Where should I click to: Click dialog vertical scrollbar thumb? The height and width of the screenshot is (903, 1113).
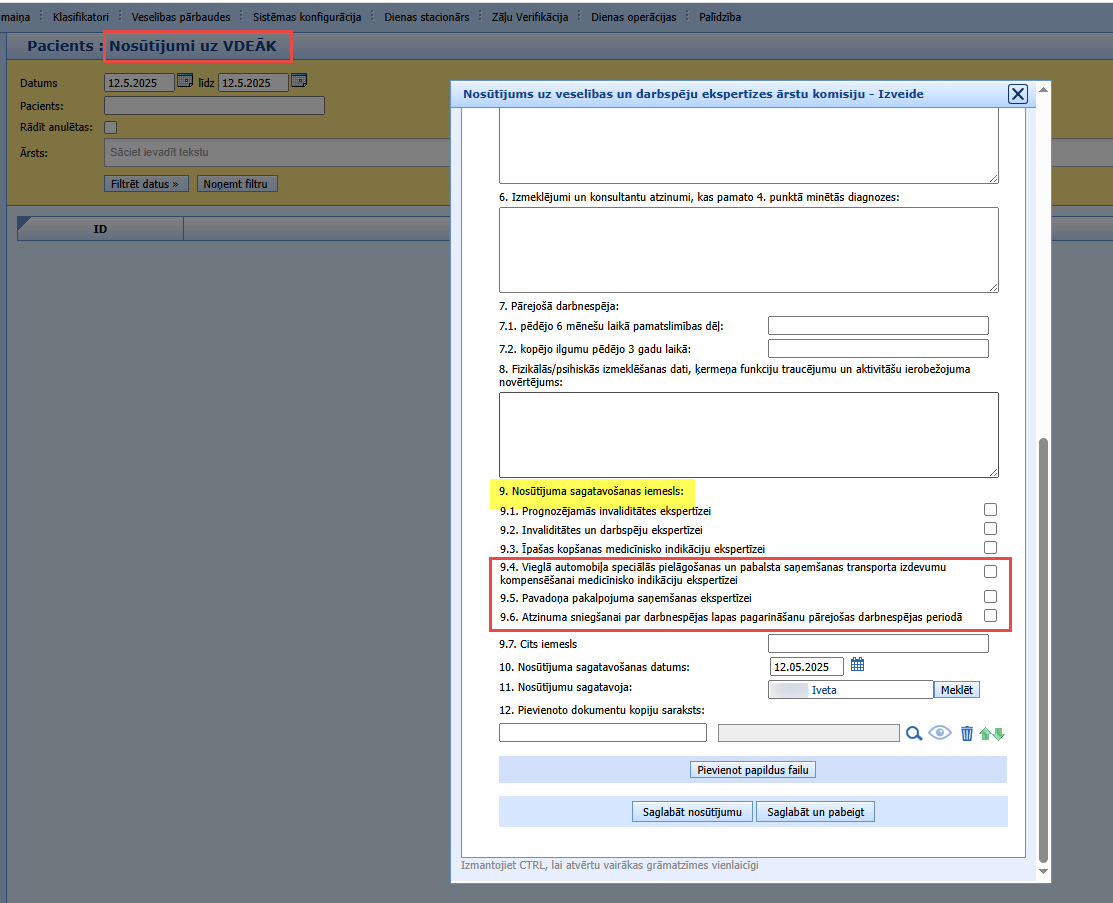(1043, 650)
